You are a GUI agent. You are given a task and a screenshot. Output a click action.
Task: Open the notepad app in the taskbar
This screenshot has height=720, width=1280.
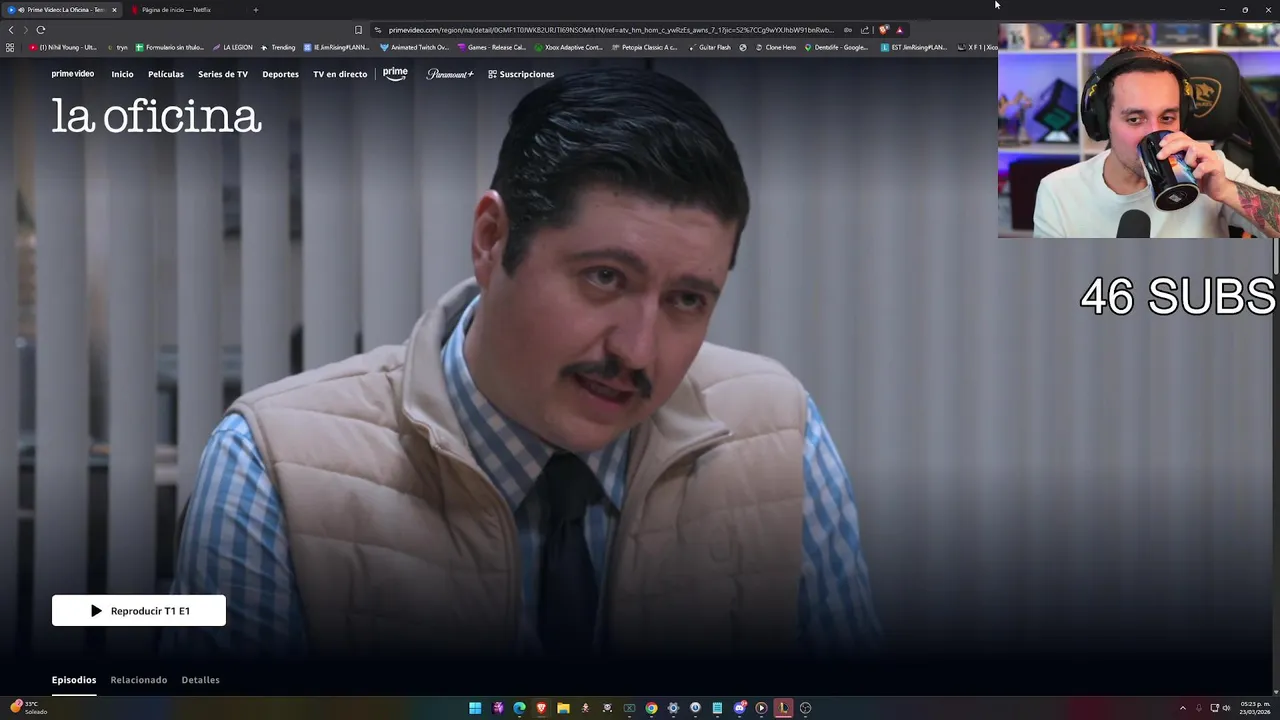(717, 708)
